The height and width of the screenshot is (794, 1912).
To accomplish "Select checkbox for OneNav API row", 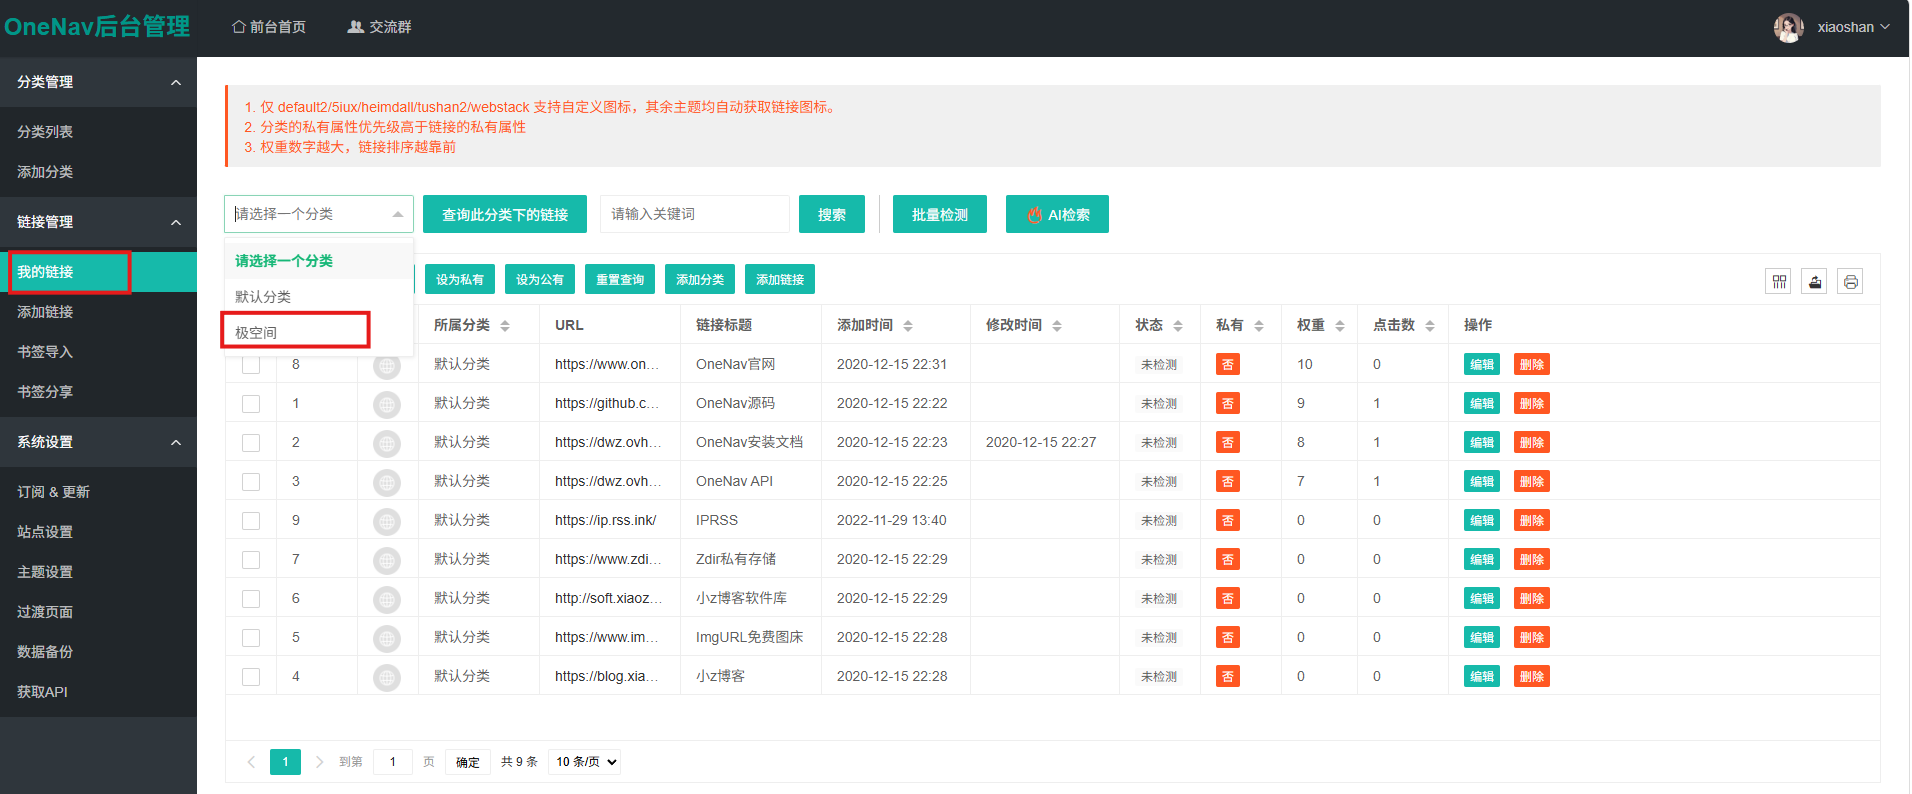I will click(x=251, y=482).
